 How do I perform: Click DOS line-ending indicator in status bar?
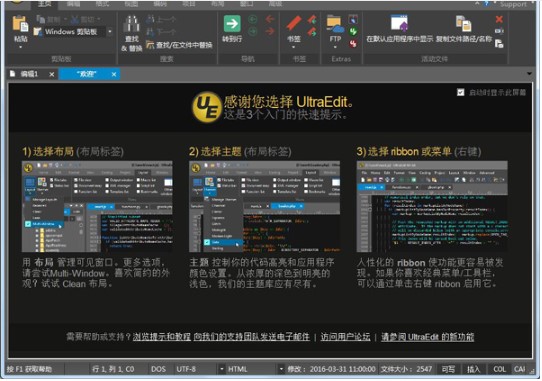(158, 369)
